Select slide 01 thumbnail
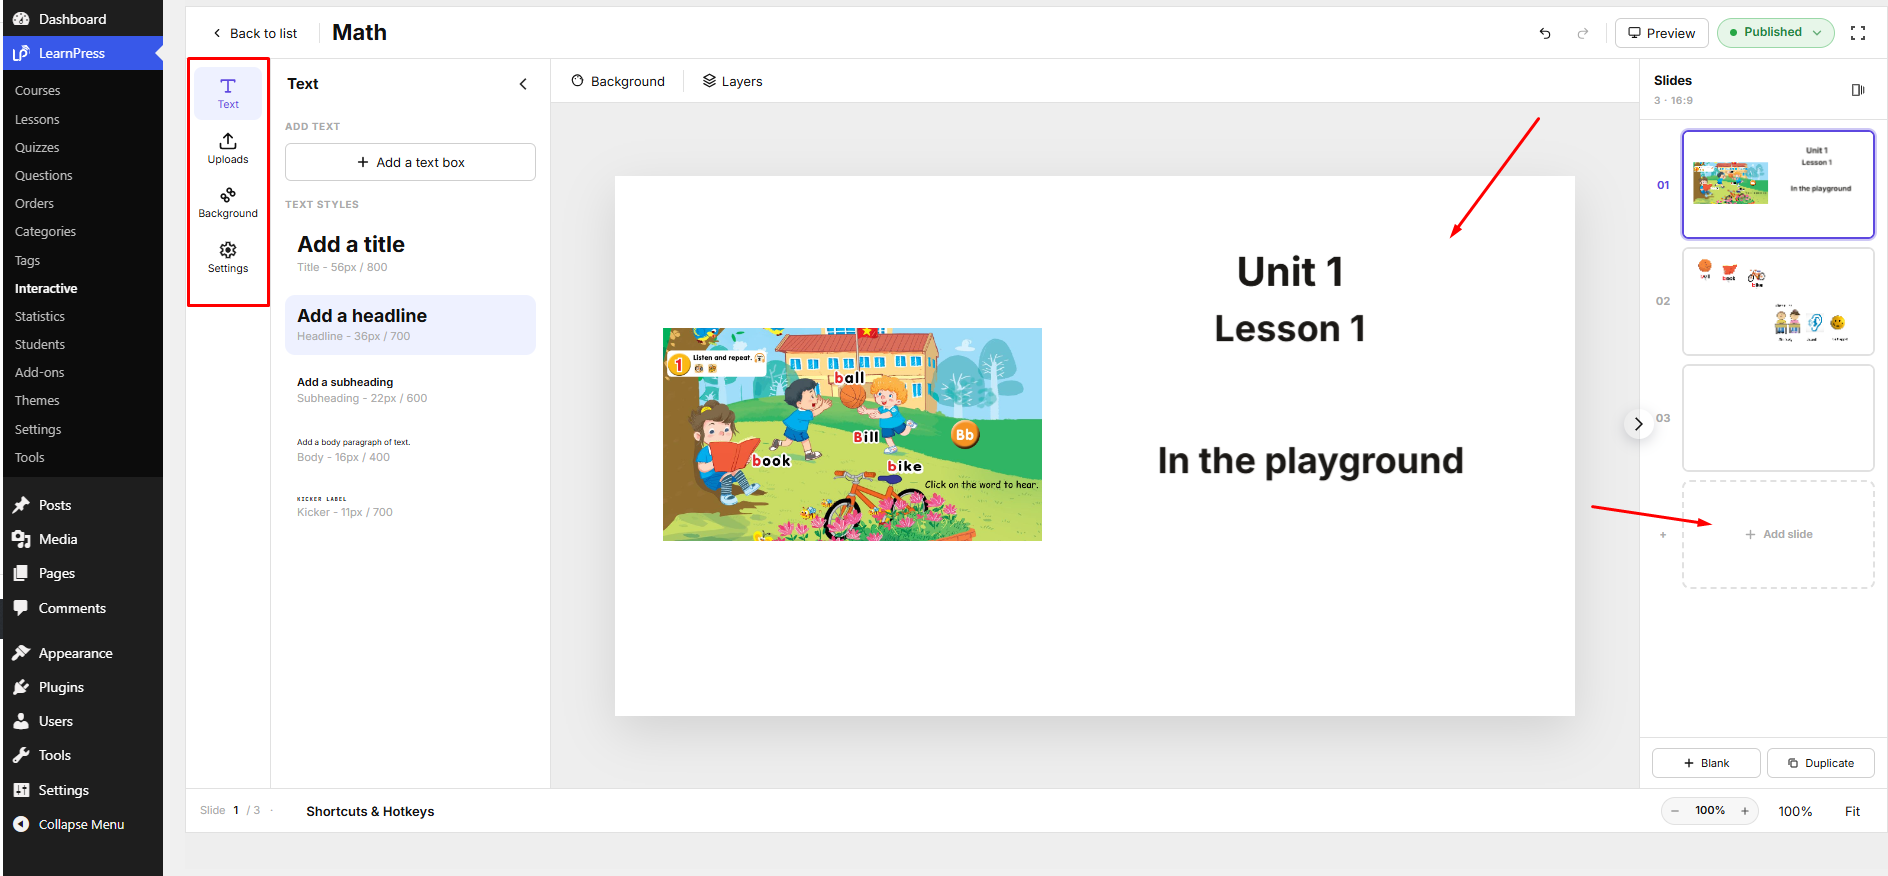Image resolution: width=1888 pixels, height=876 pixels. (1778, 184)
